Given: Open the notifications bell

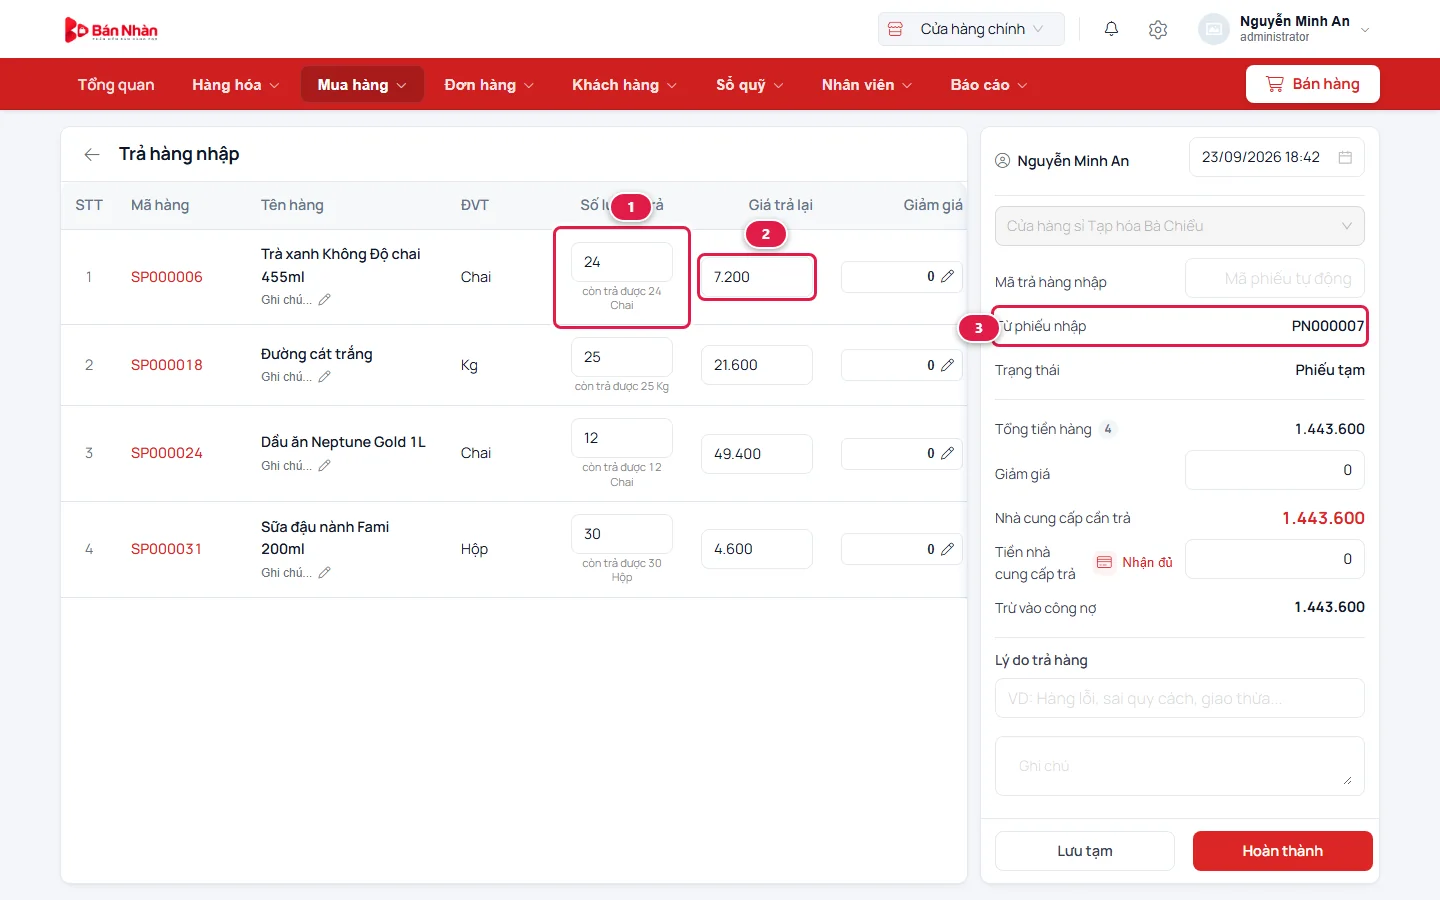Looking at the screenshot, I should 1111,29.
